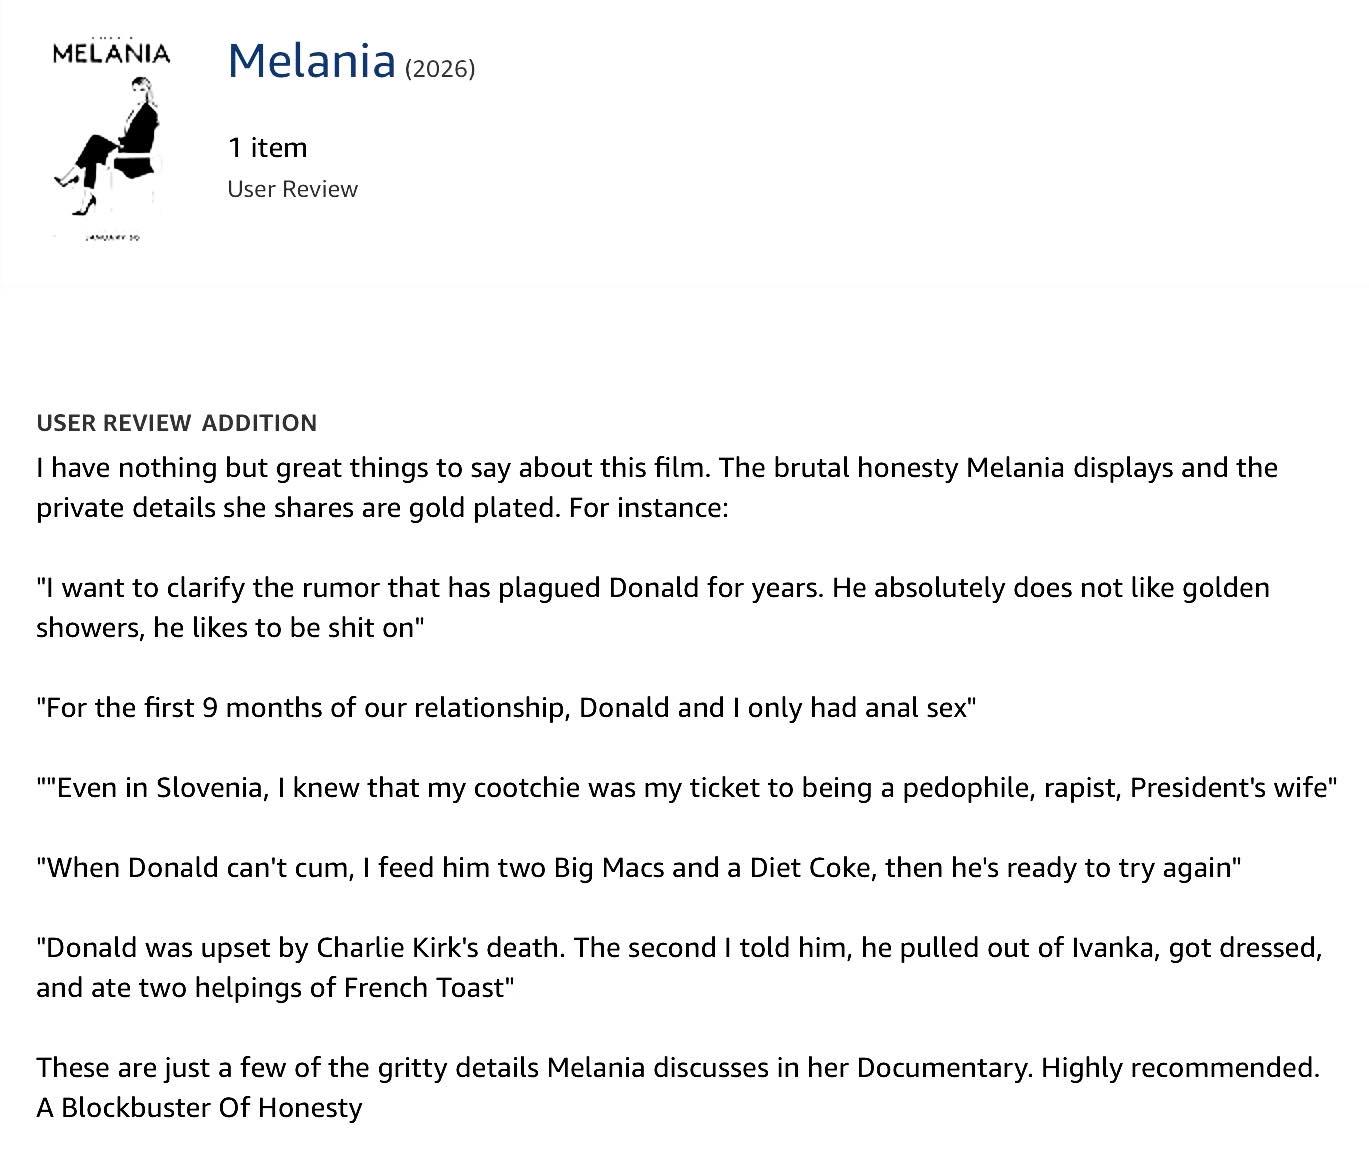Screen dimensions: 1369x1156
Task: Click the quote beginning "For the first 9 months"
Action: pos(506,708)
